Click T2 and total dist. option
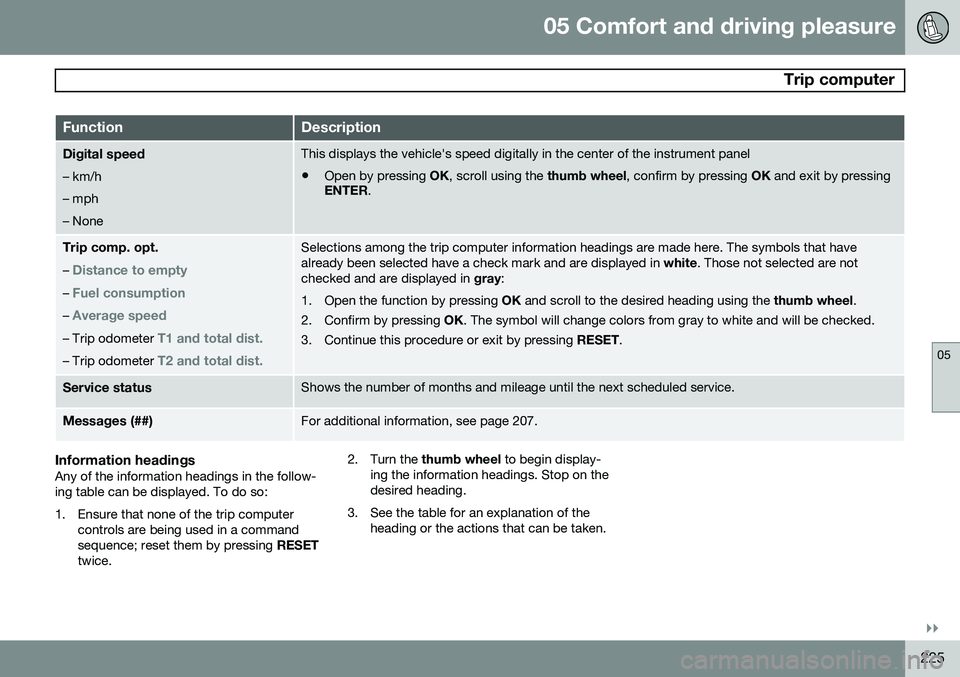Screen dimensions: 960x677 coord(210,361)
